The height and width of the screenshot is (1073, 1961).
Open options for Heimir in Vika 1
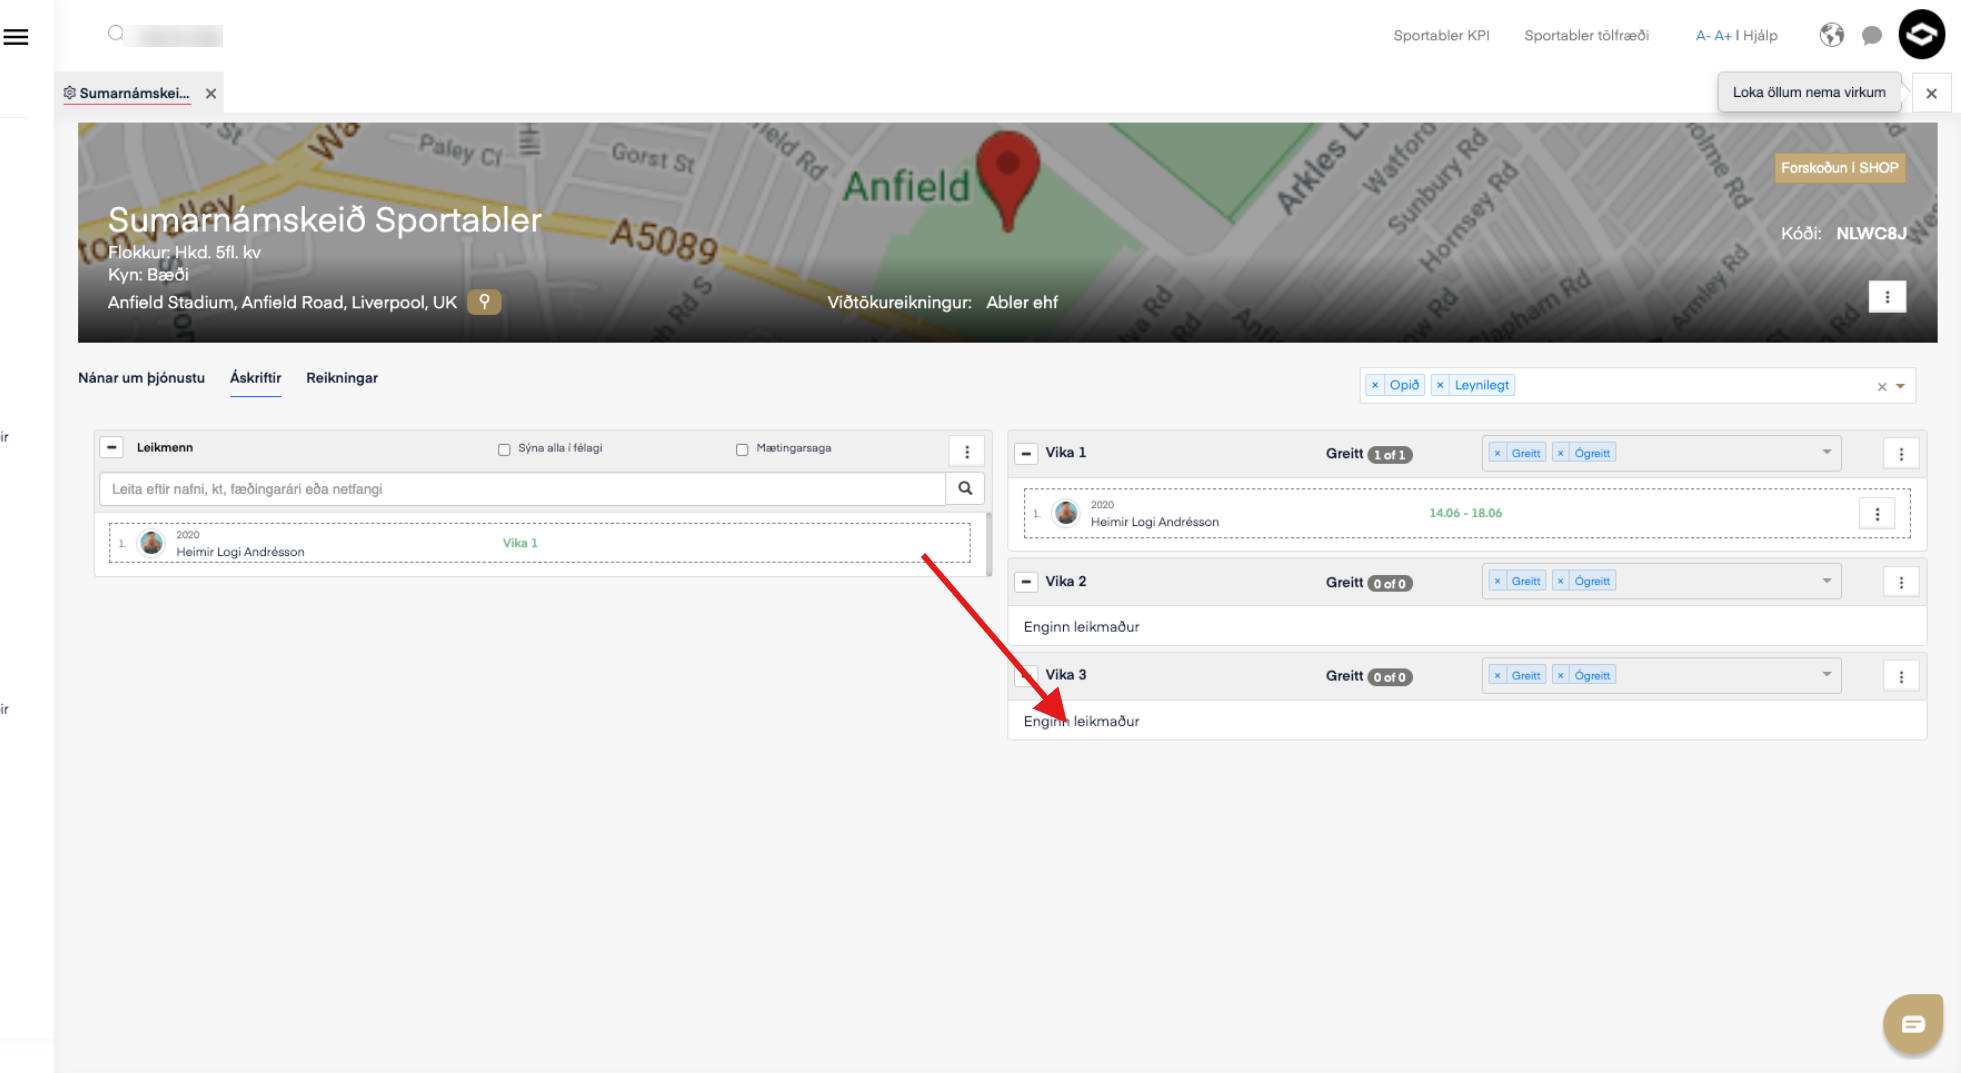(1877, 514)
